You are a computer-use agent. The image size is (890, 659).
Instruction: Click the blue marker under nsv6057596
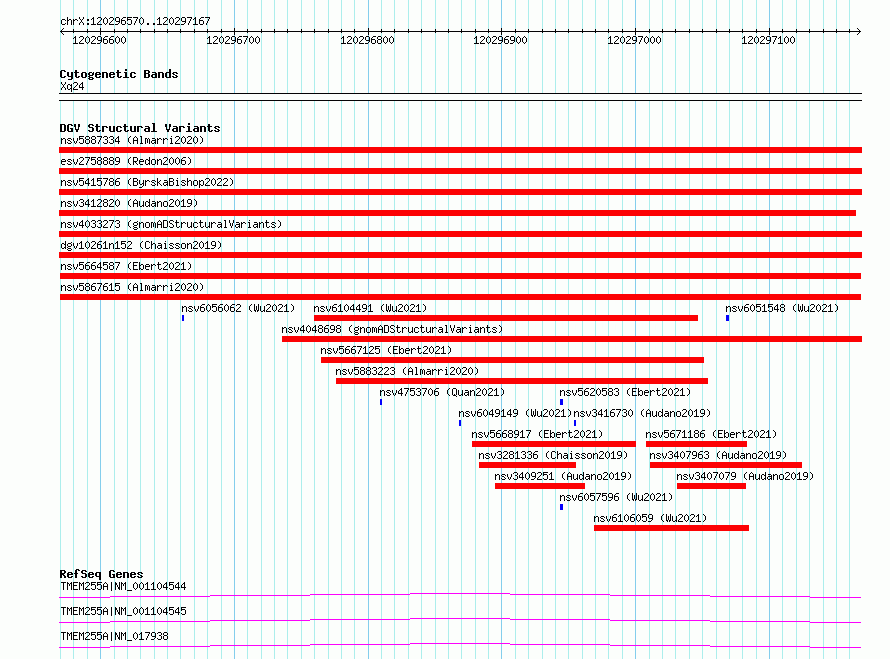[561, 507]
